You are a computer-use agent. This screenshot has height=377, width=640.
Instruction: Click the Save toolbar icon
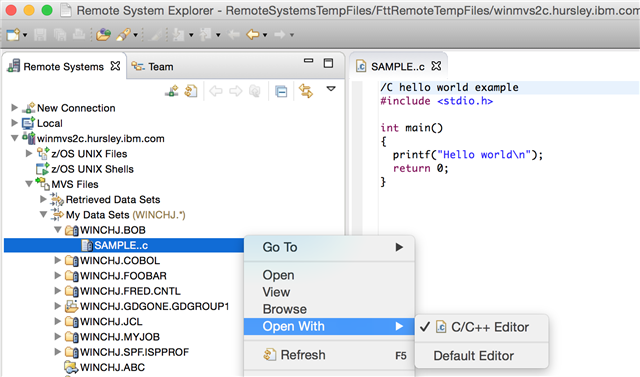(40, 35)
